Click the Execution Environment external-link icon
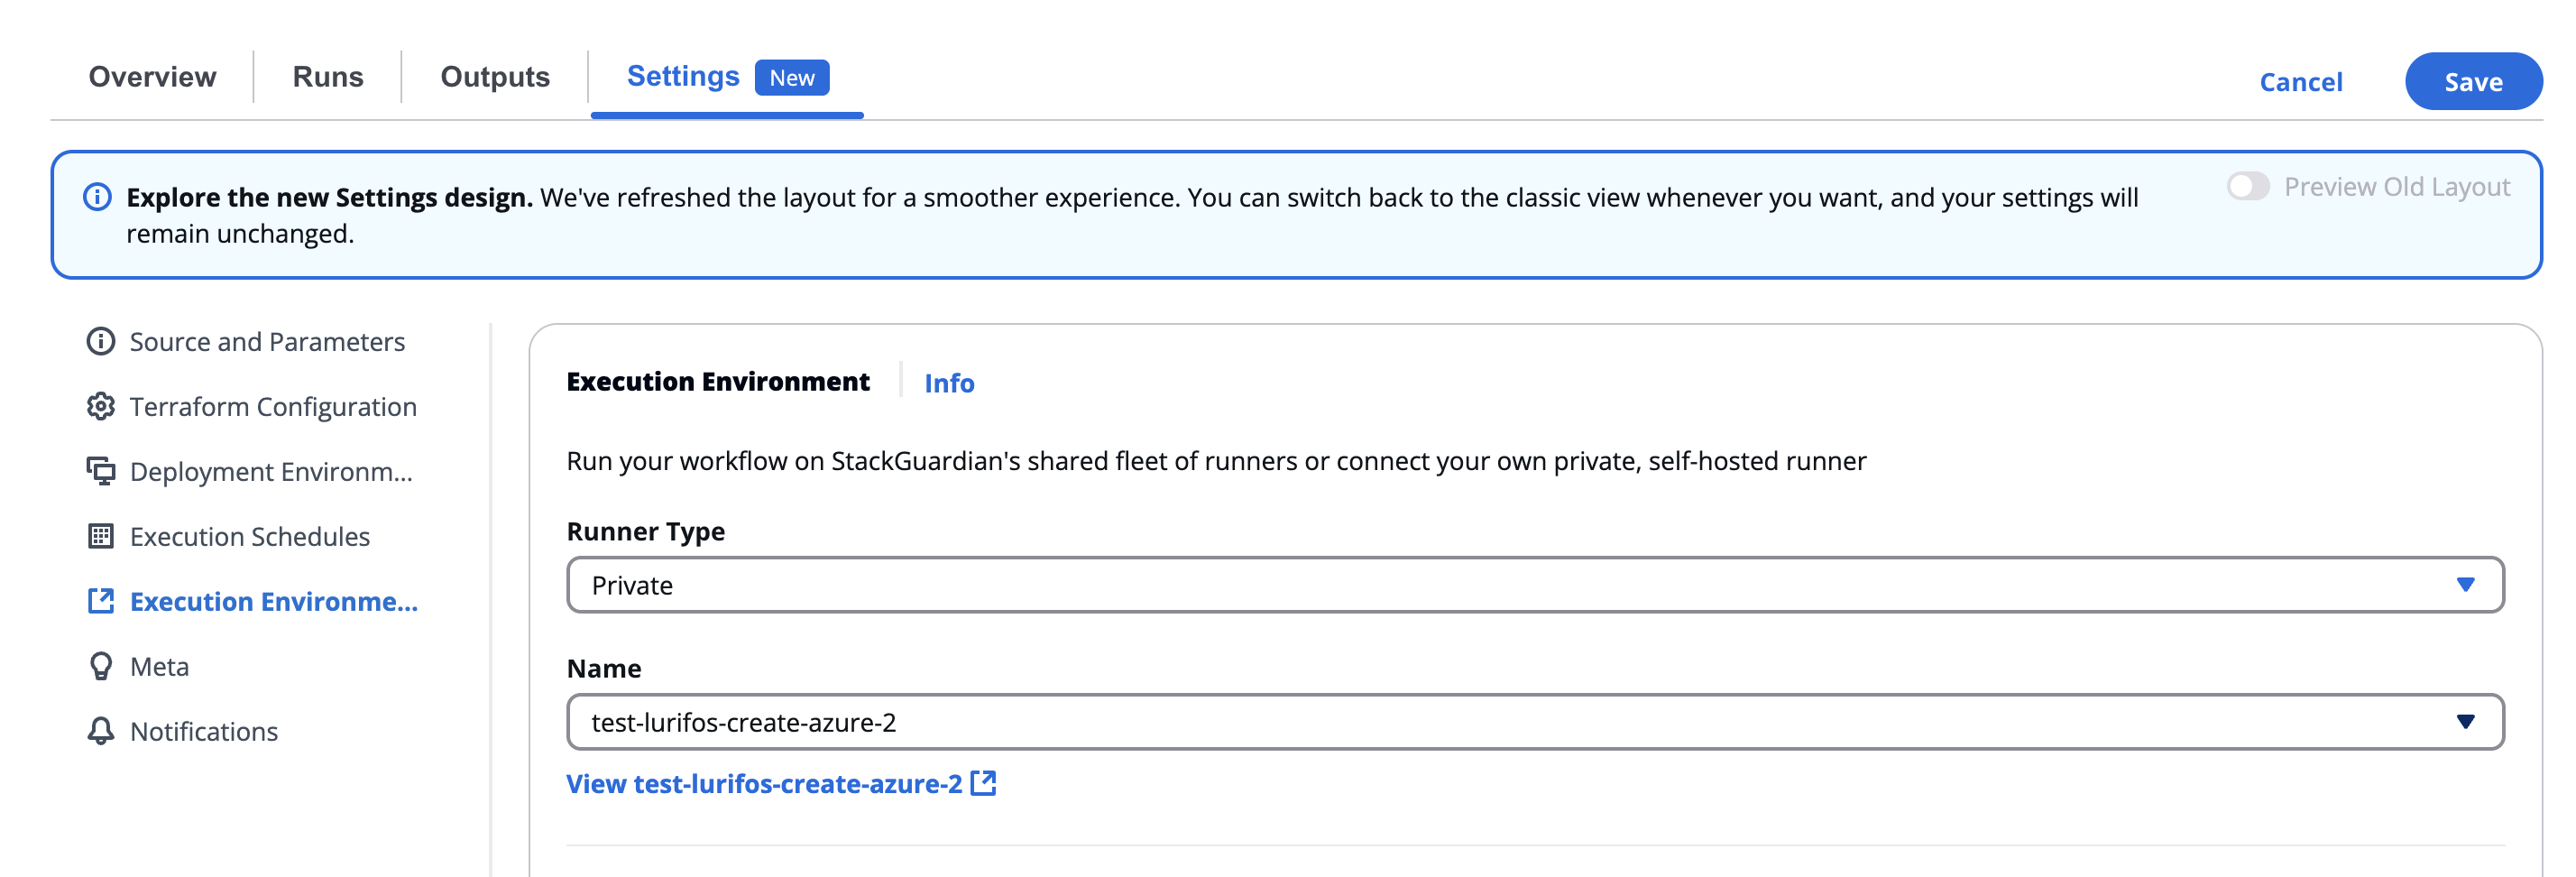 (100, 601)
